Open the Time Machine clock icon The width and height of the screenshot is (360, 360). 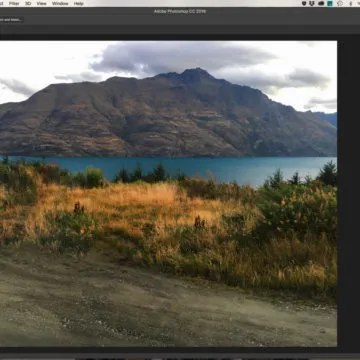point(340,3)
